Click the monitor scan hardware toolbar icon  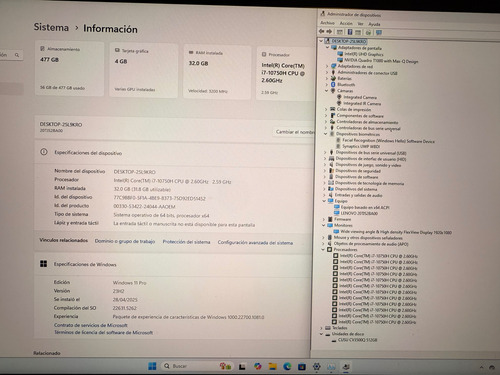click(x=379, y=32)
